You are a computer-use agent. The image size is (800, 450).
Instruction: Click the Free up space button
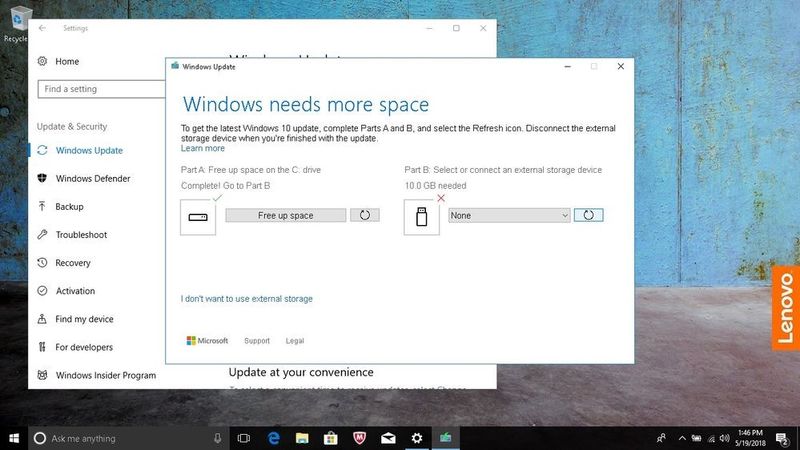286,215
